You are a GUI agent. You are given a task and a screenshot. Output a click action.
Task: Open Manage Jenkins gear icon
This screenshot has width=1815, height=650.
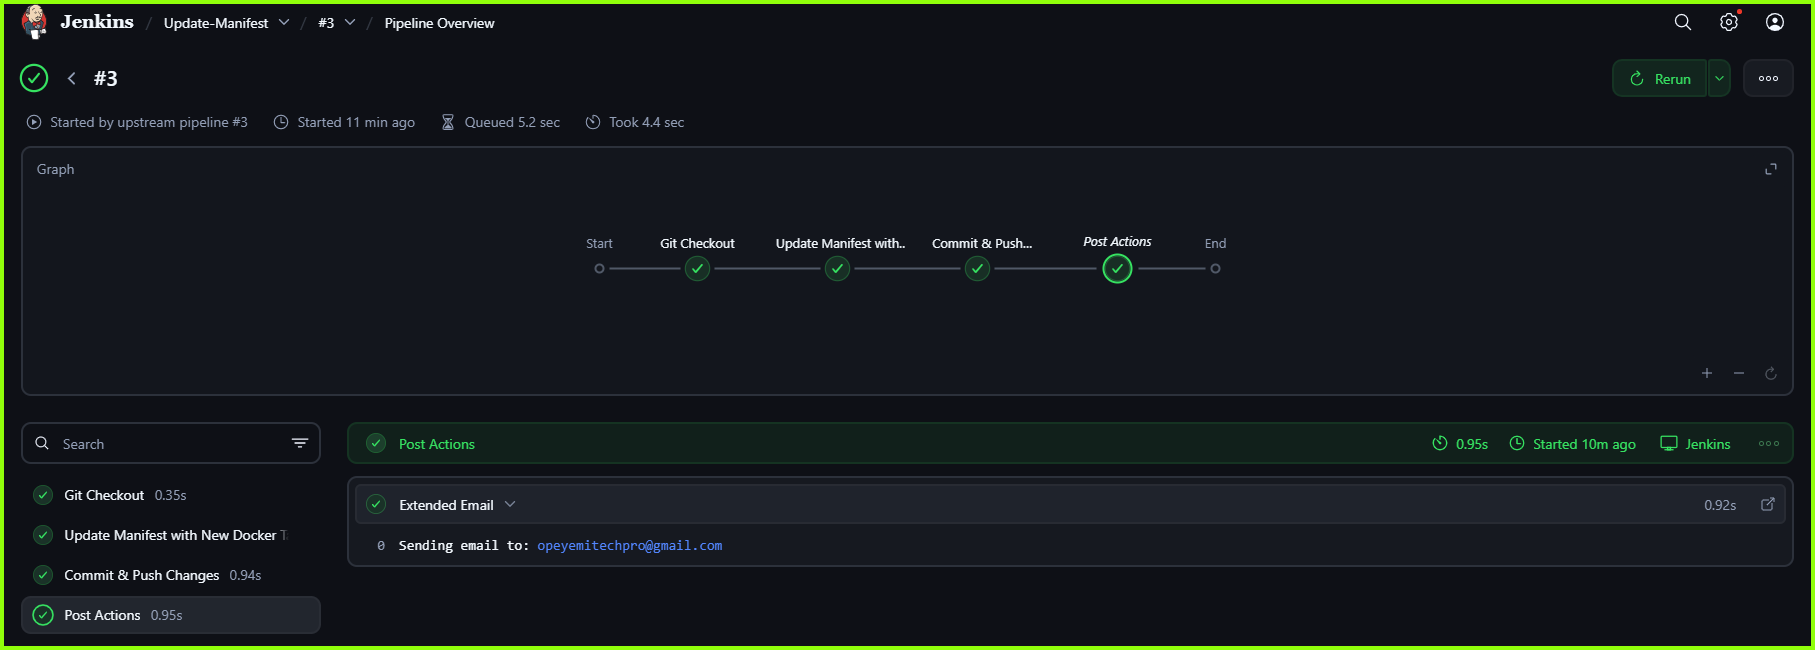(x=1729, y=22)
